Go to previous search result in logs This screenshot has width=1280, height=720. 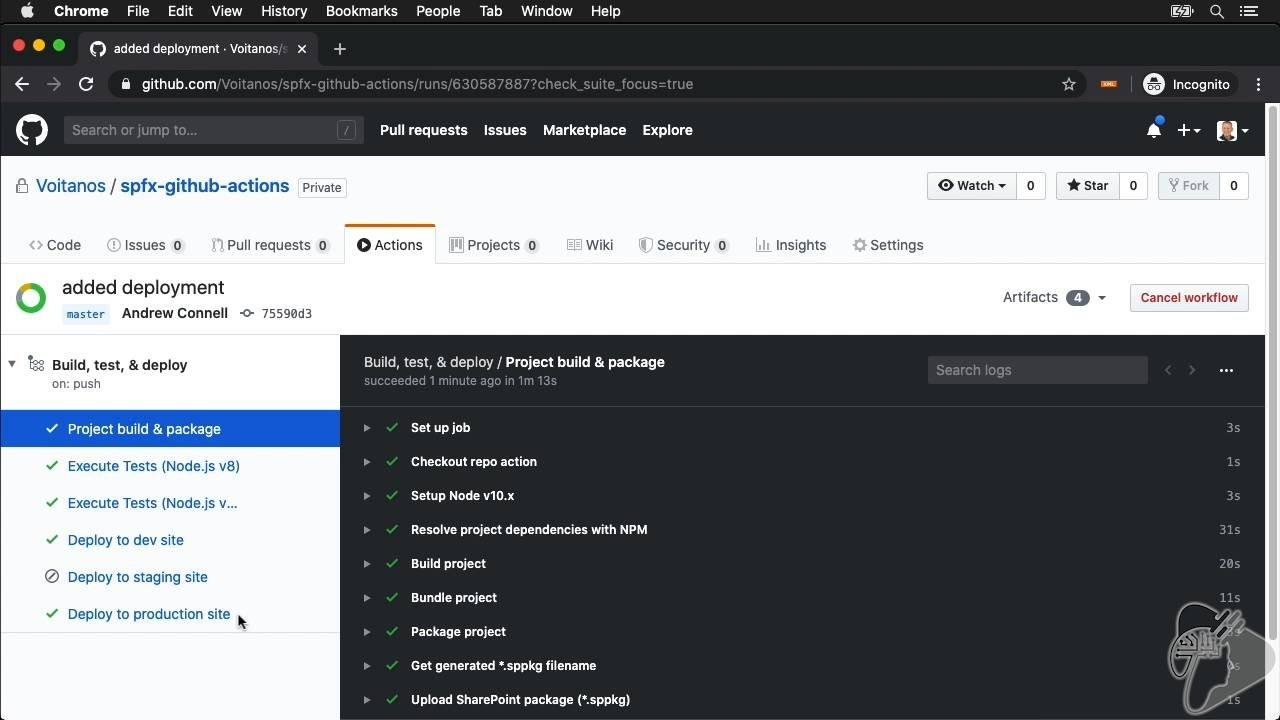click(1168, 370)
